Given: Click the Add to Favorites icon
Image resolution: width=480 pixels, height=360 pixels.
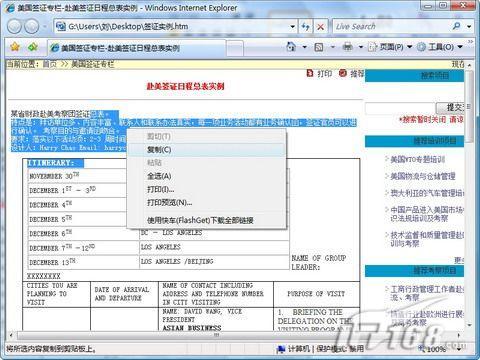Looking at the screenshot, I should (x=33, y=47).
